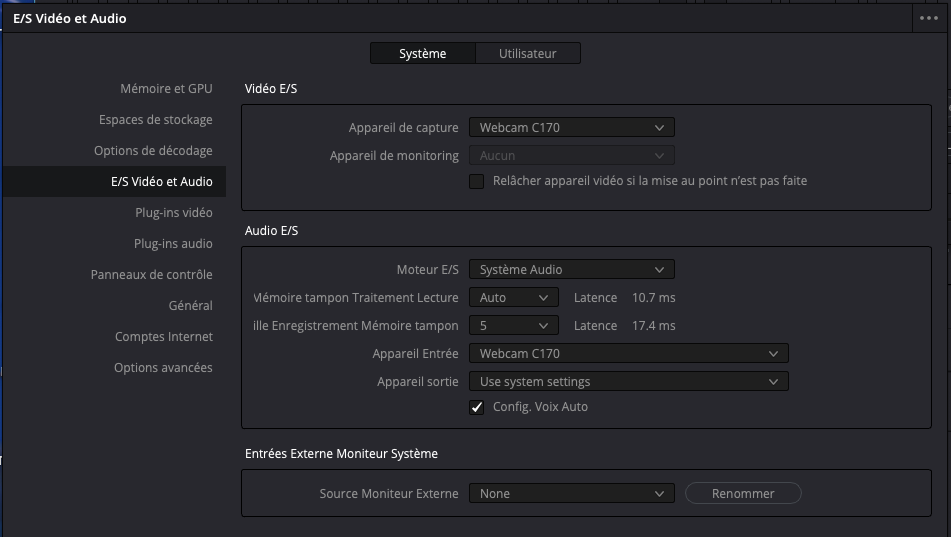Open Options avancées section
Image resolution: width=951 pixels, height=537 pixels.
(x=163, y=368)
